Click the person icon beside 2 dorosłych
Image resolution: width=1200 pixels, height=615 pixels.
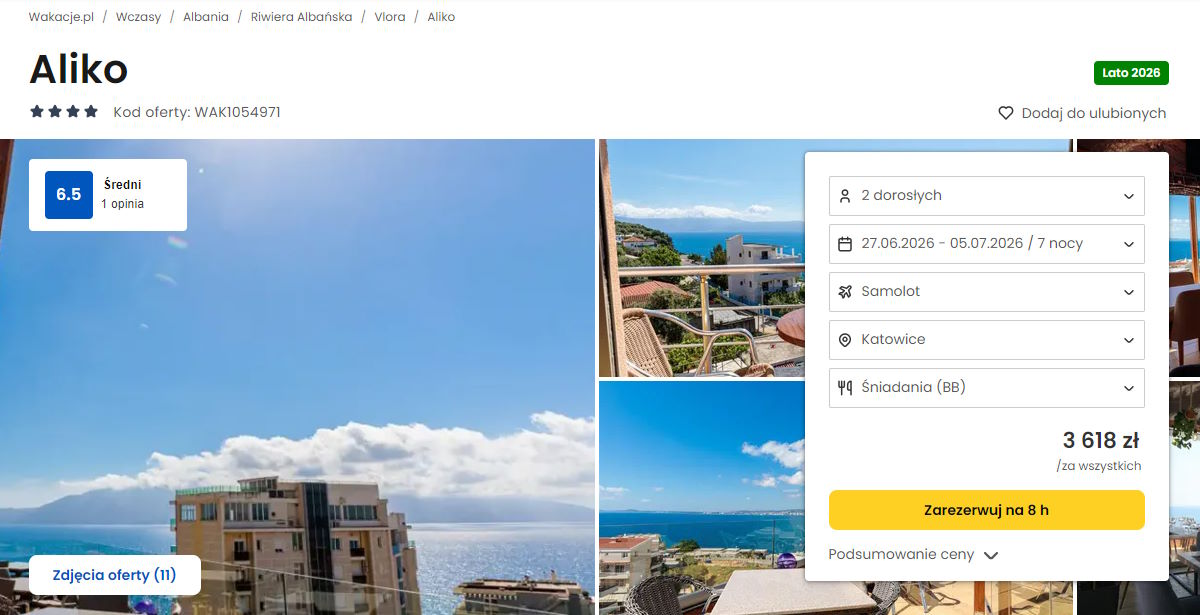[x=845, y=196]
